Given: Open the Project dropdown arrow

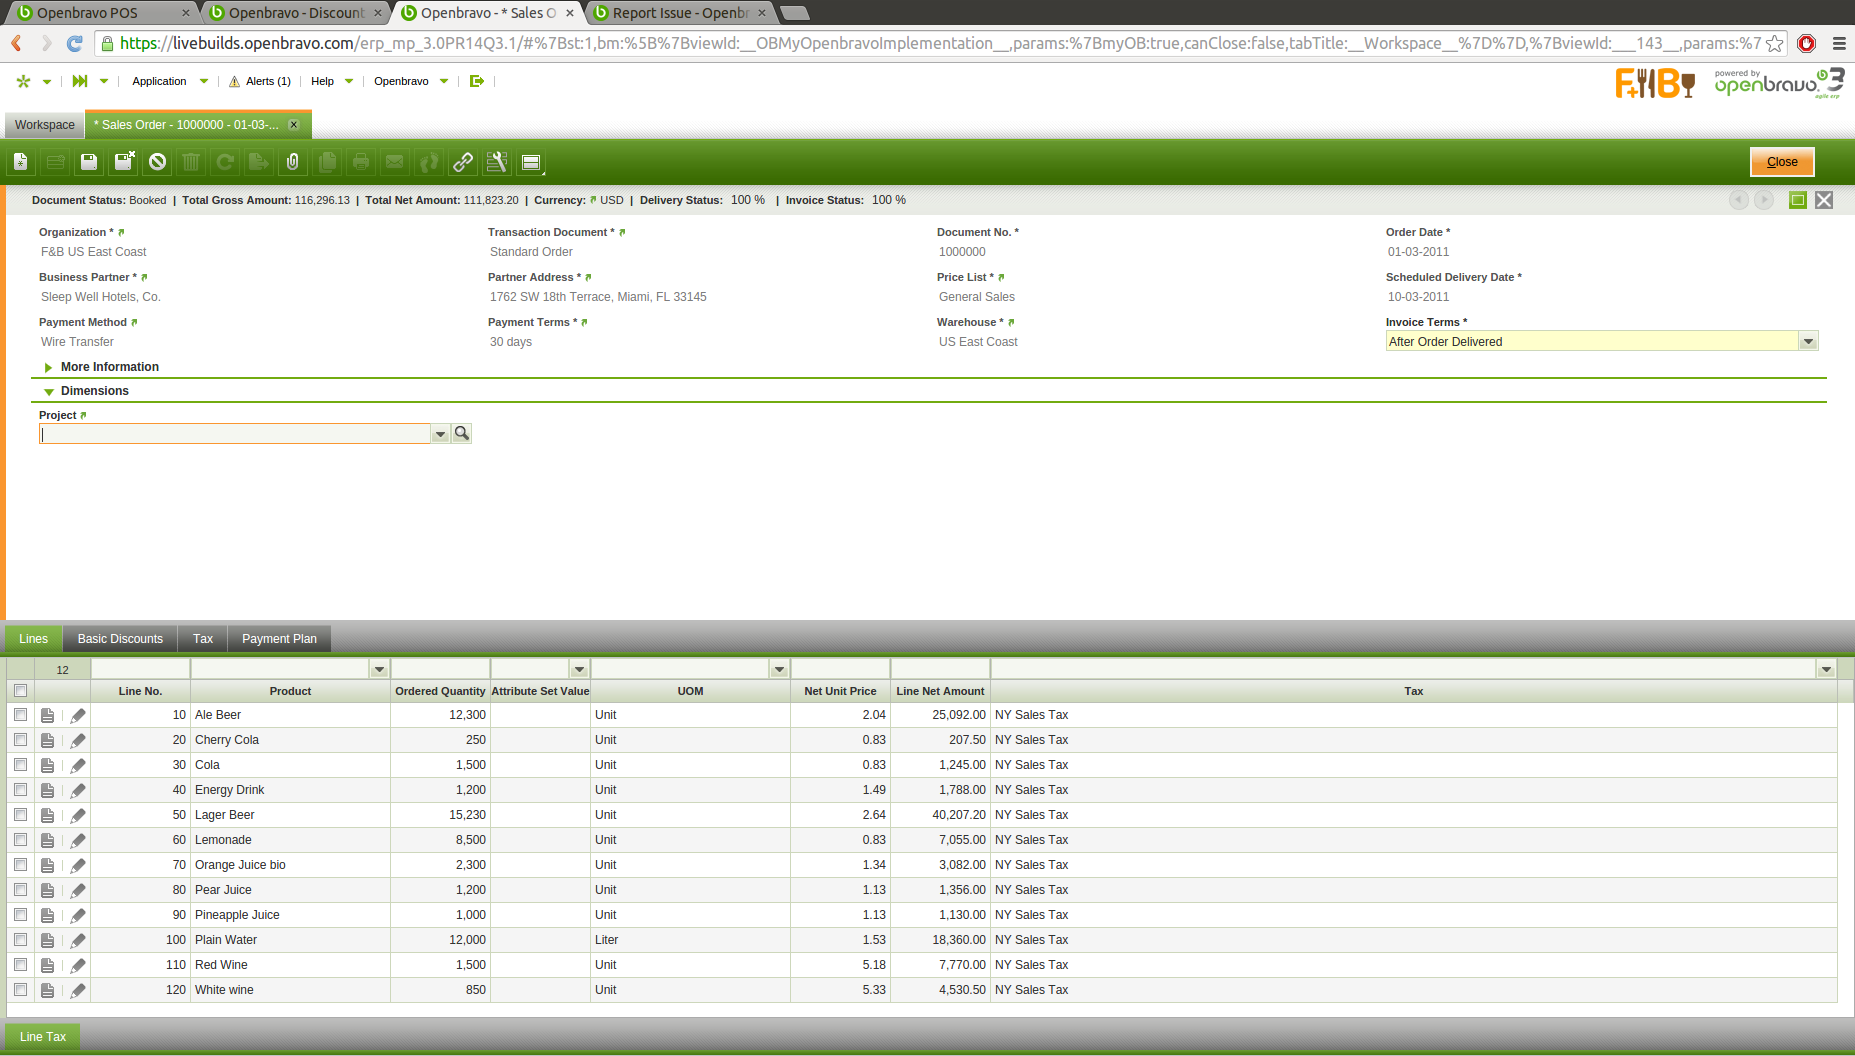Looking at the screenshot, I should tap(440, 434).
